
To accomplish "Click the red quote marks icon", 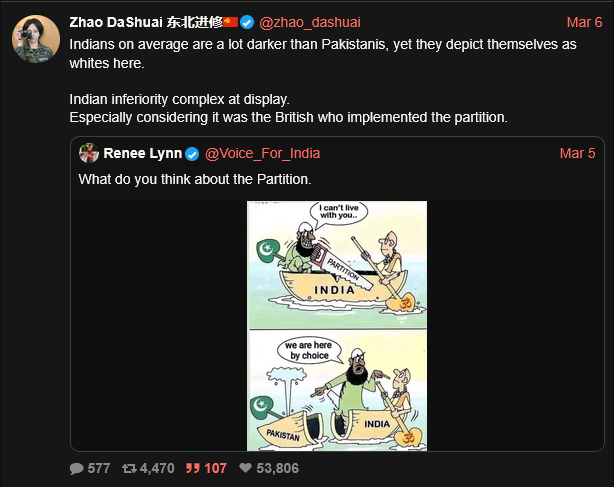I will (193, 468).
